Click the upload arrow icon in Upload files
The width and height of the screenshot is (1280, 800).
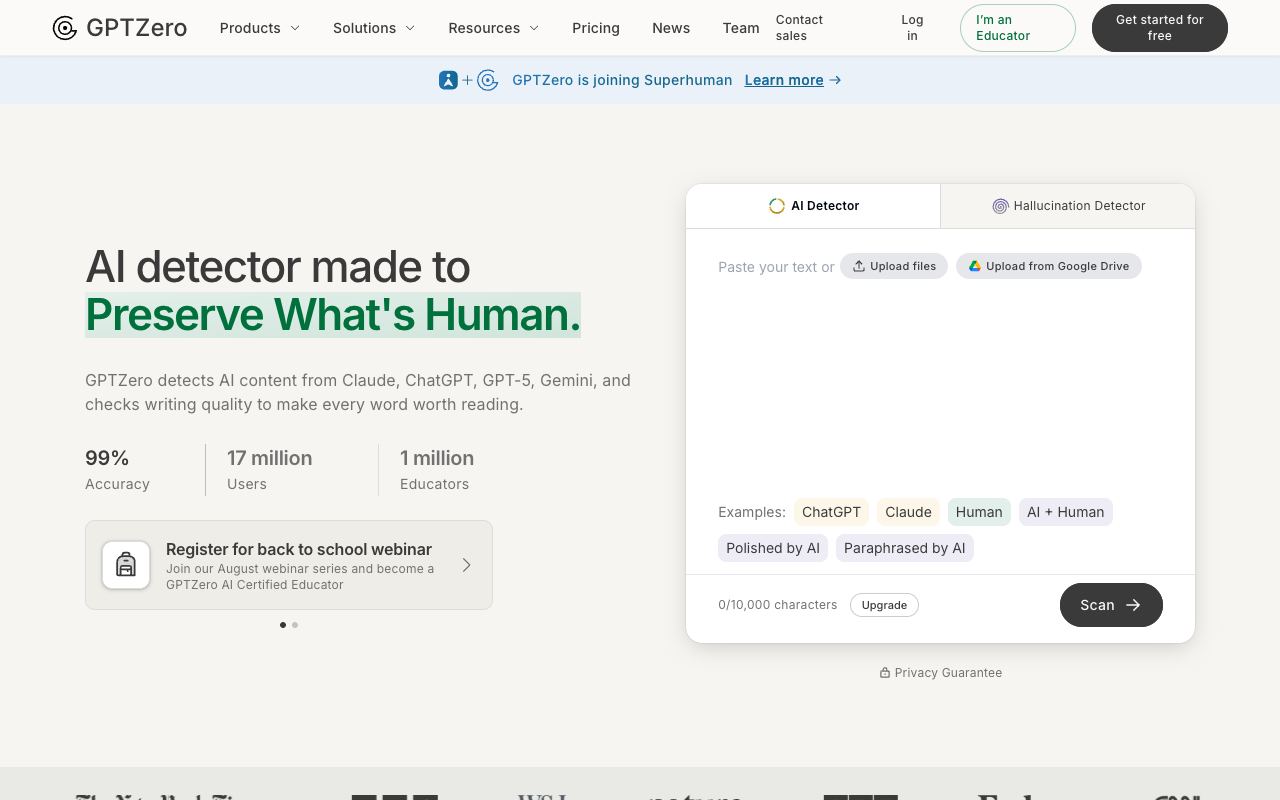858,266
